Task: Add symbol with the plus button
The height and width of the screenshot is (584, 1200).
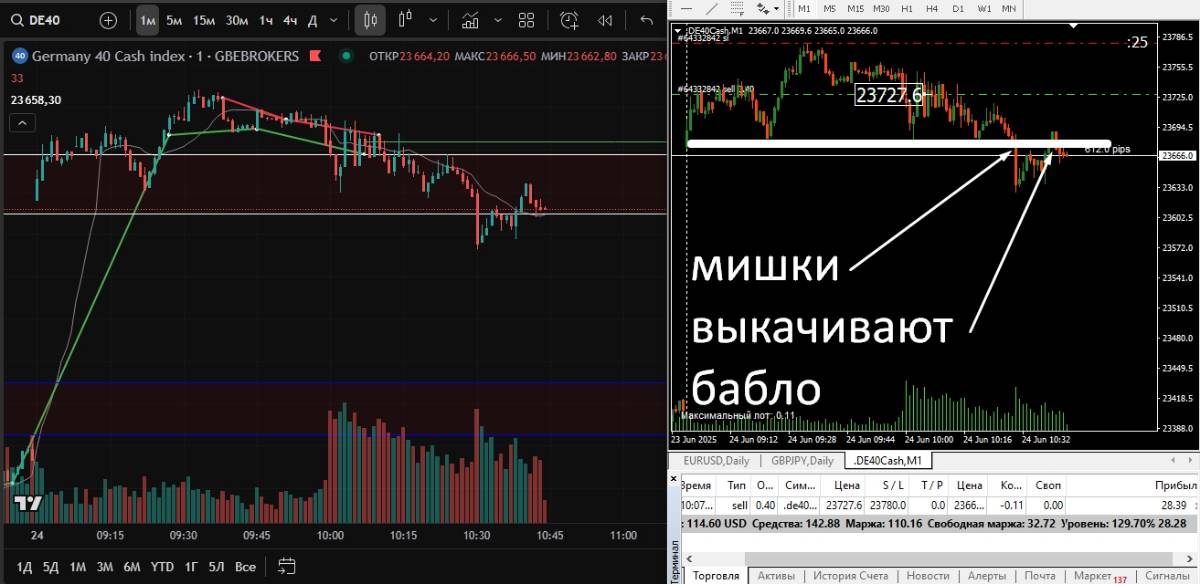Action: (x=108, y=20)
